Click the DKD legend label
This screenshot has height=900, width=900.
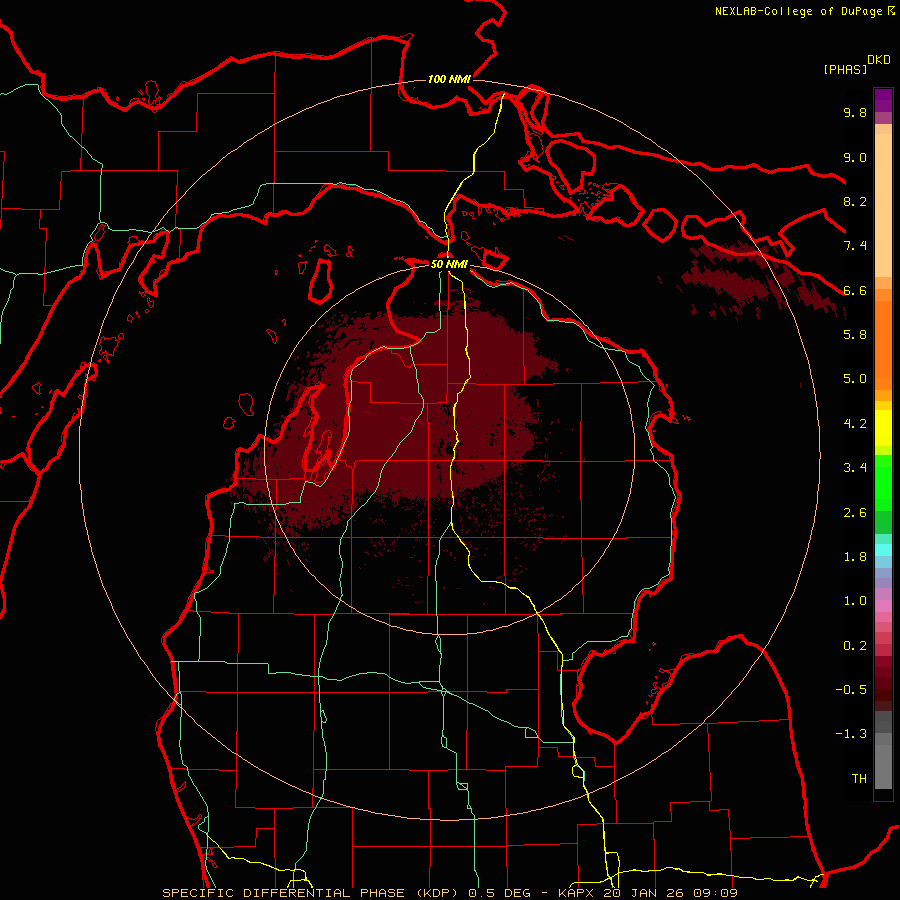879,60
